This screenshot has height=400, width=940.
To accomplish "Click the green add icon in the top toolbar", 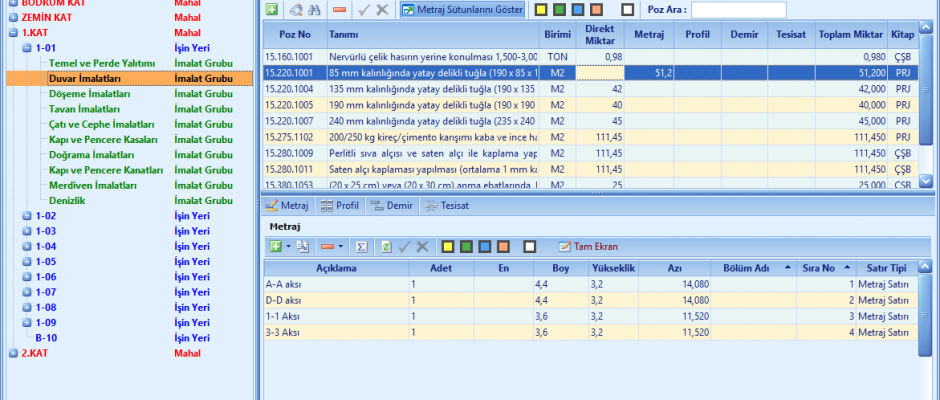I will (x=272, y=9).
